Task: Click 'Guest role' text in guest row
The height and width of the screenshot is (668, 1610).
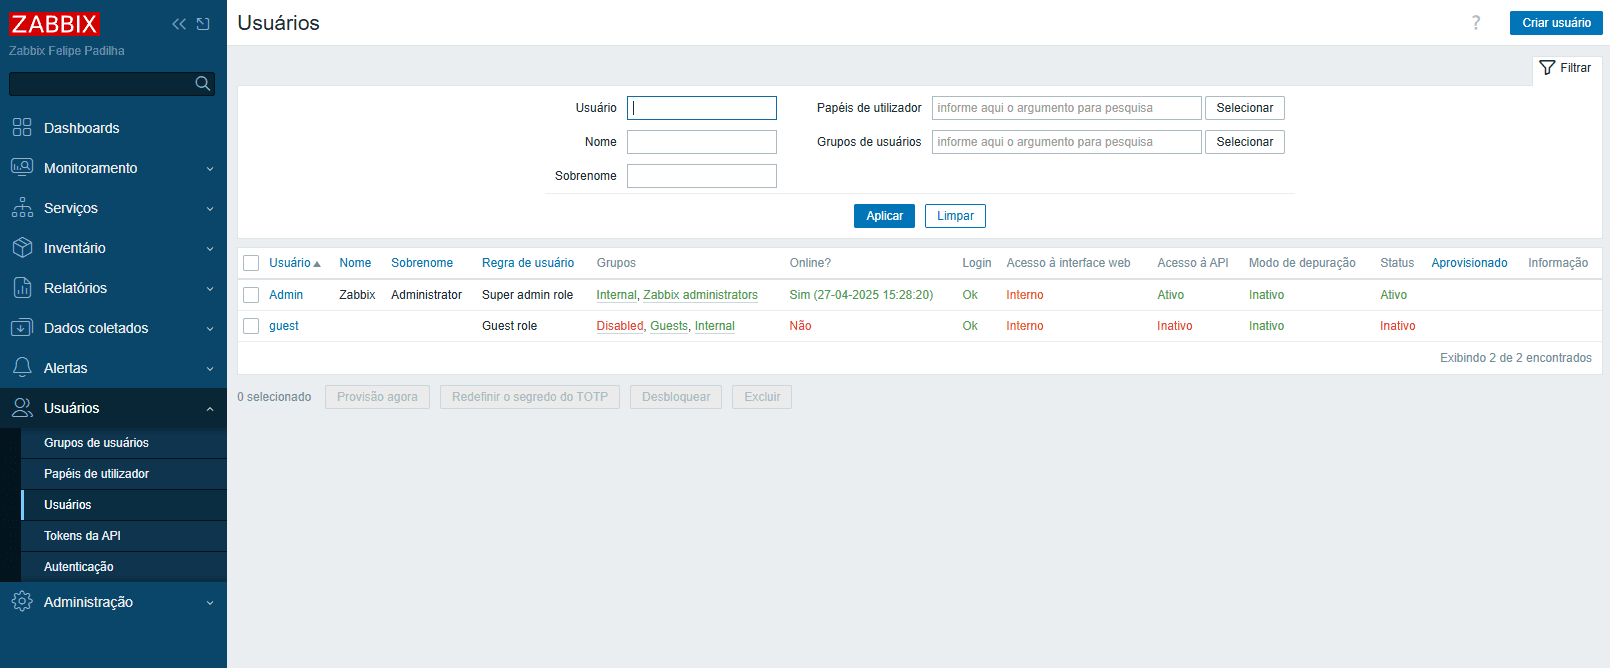Action: (509, 326)
